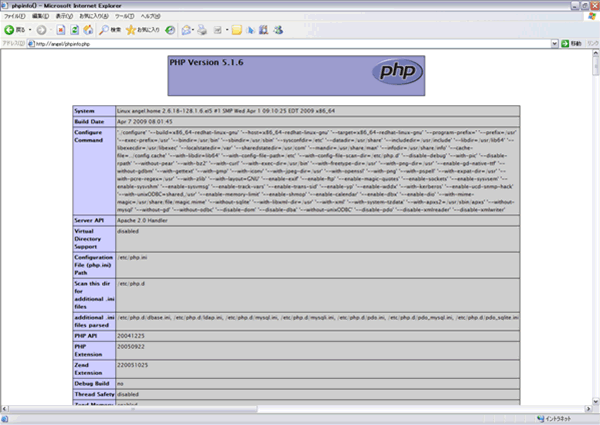Open the Search magnifier button
The width and height of the screenshot is (600, 425).
click(x=110, y=30)
